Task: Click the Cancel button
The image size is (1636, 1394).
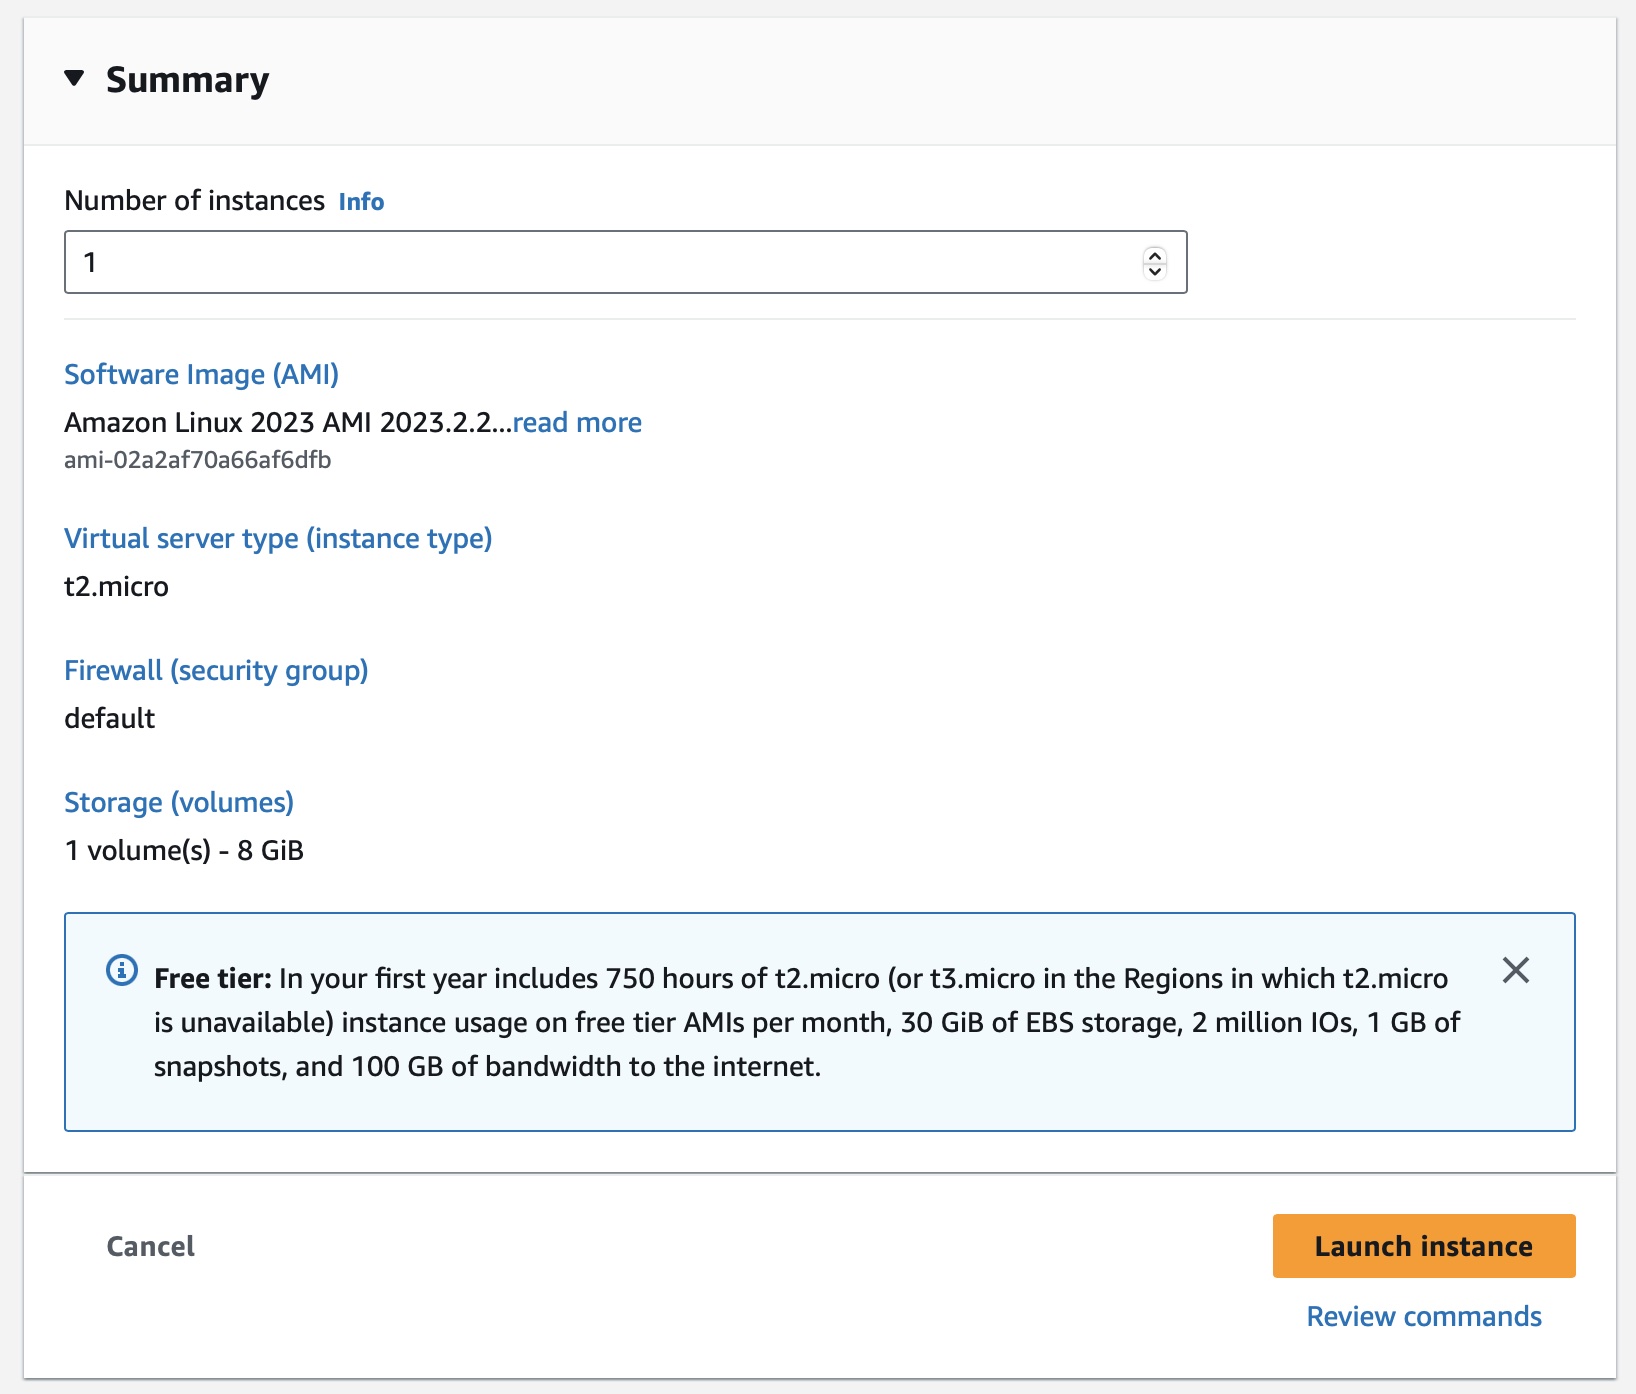Action: pyautogui.click(x=150, y=1246)
